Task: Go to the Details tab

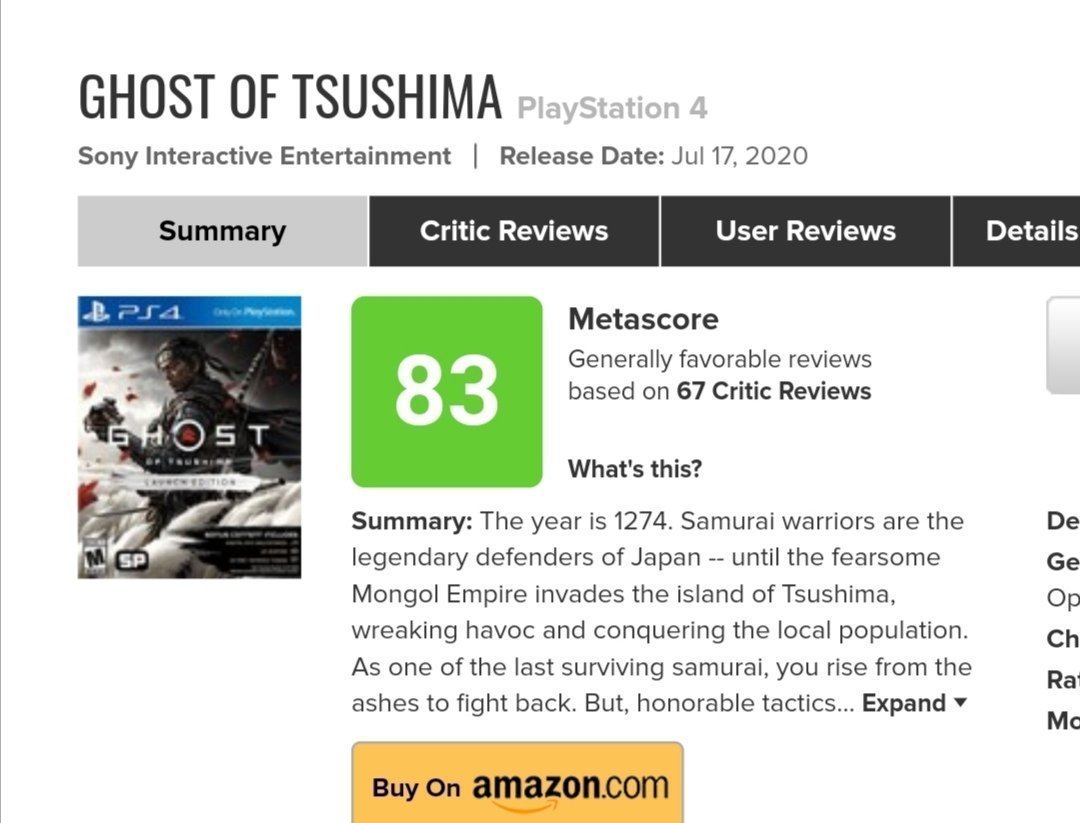Action: [1030, 231]
